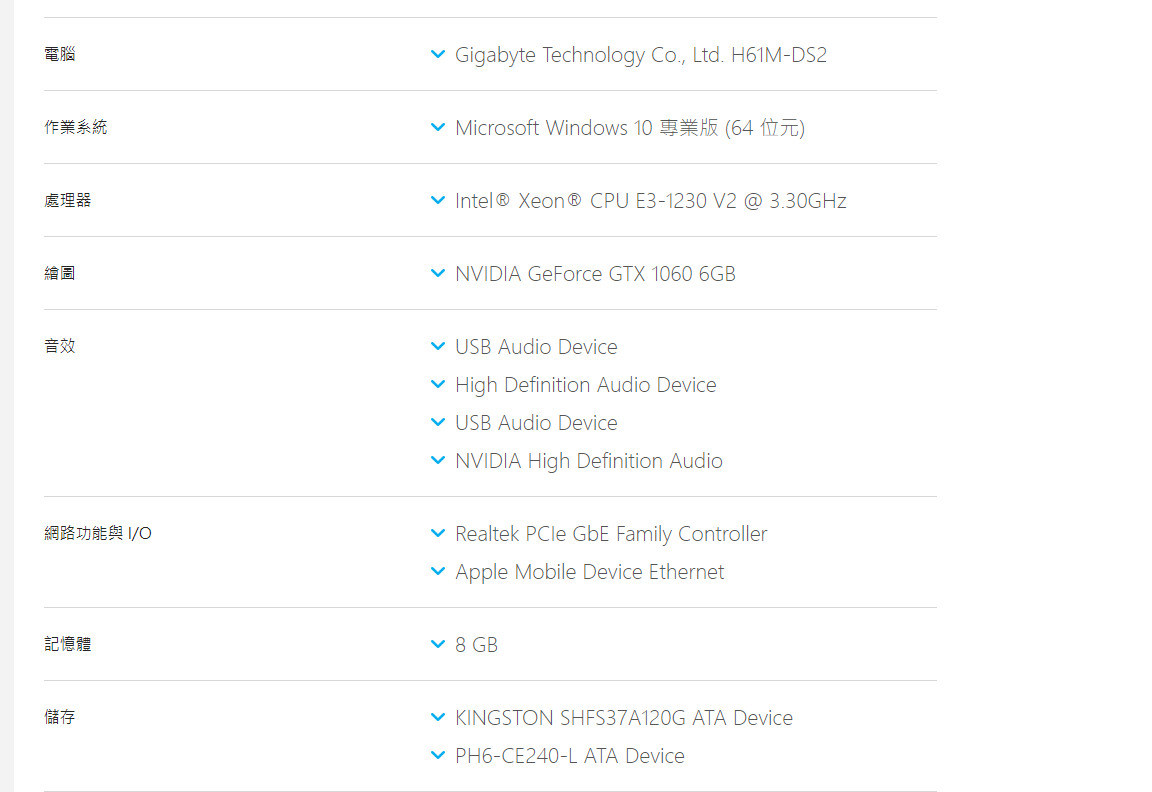The width and height of the screenshot is (1152, 792).
Task: Click the High Definition Audio Device text
Action: pyautogui.click(x=585, y=385)
